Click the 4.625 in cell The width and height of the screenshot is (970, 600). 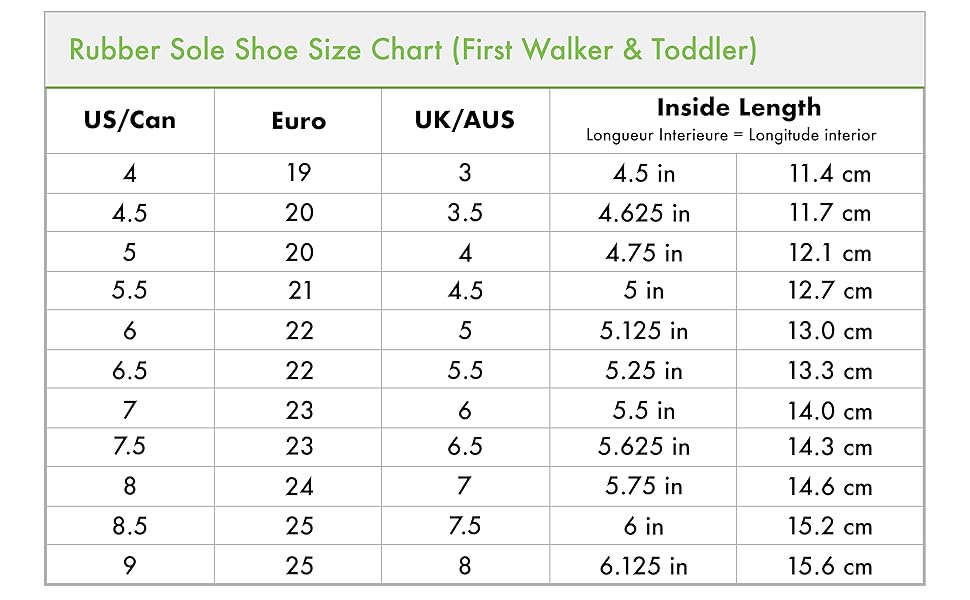point(644,213)
